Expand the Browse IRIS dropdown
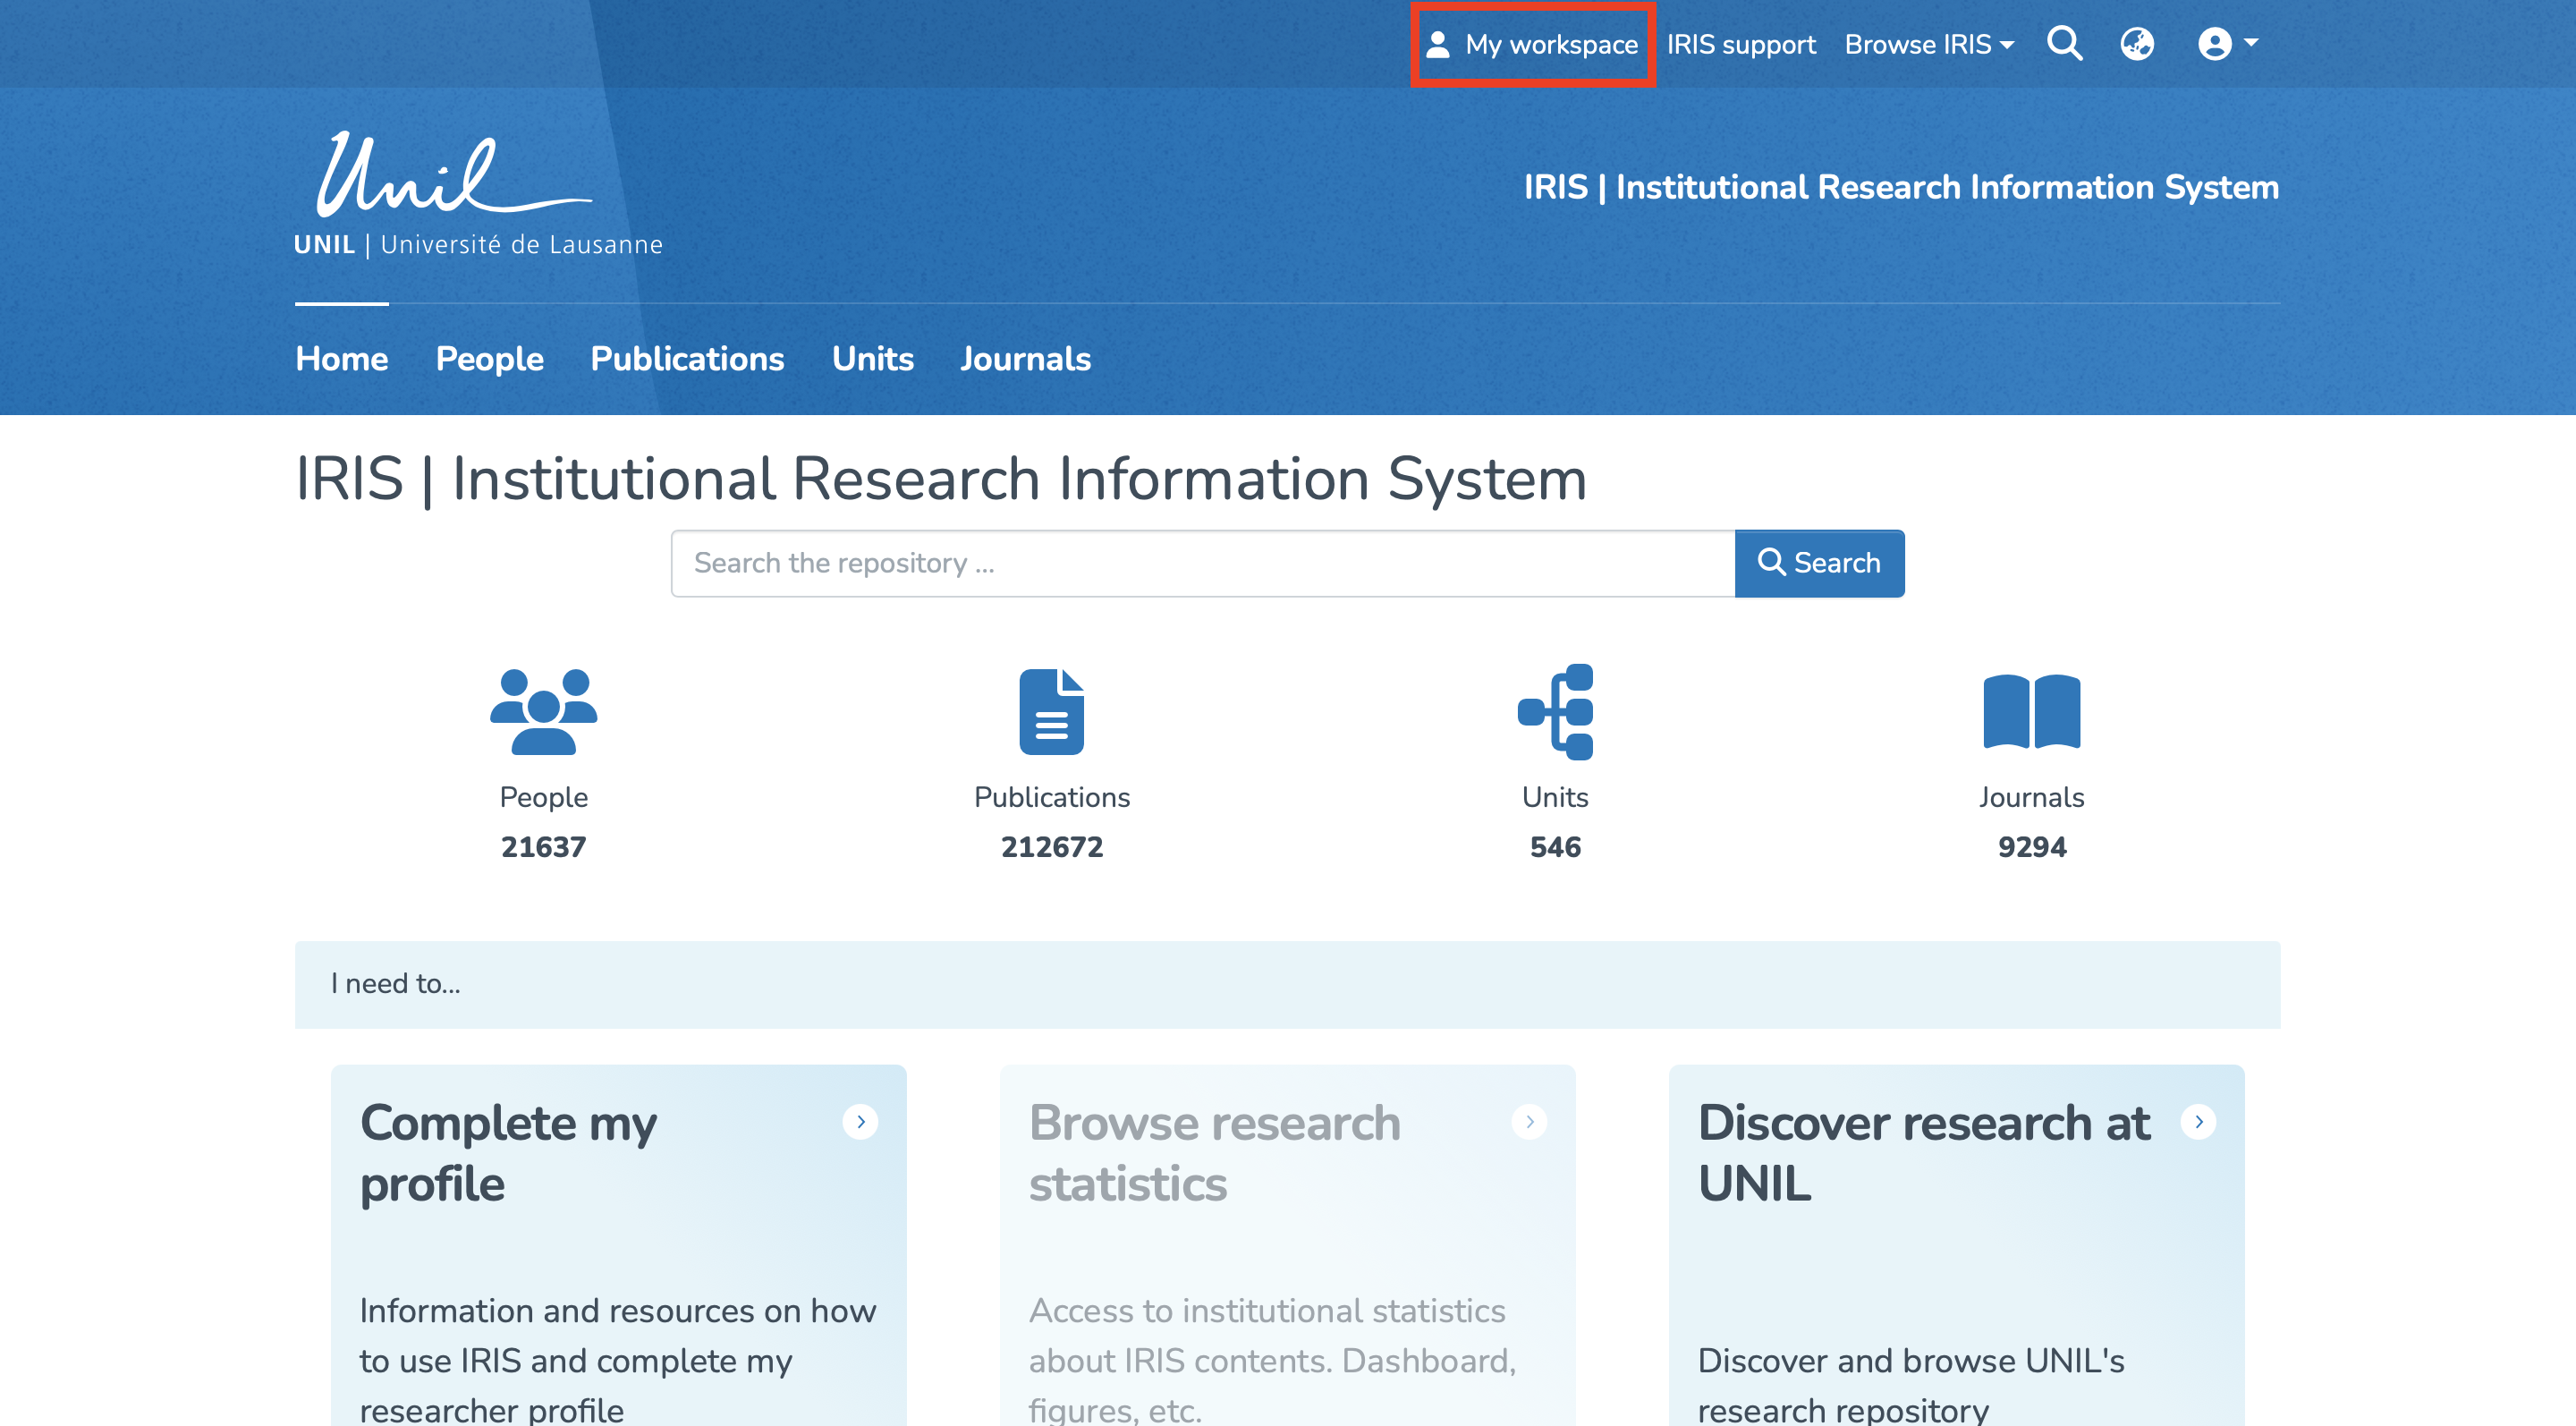The width and height of the screenshot is (2576, 1426). (1929, 45)
